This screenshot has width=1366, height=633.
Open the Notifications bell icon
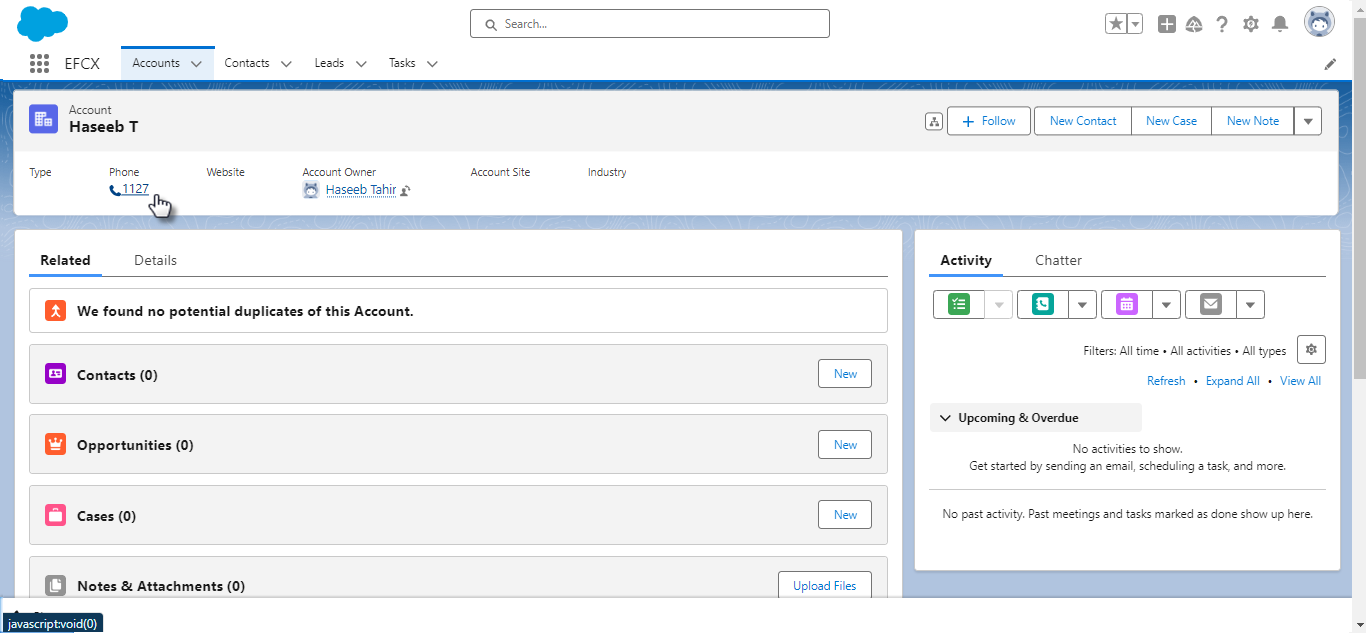pyautogui.click(x=1279, y=24)
